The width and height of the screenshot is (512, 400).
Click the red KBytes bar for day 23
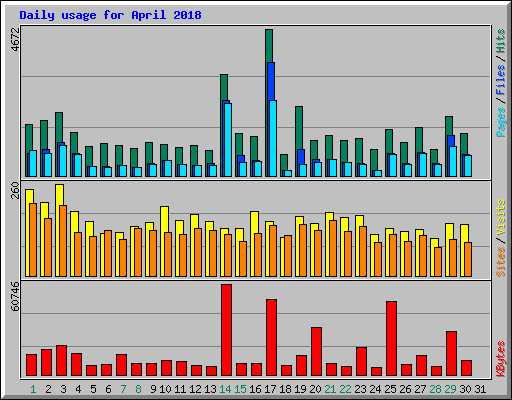[x=361, y=361]
